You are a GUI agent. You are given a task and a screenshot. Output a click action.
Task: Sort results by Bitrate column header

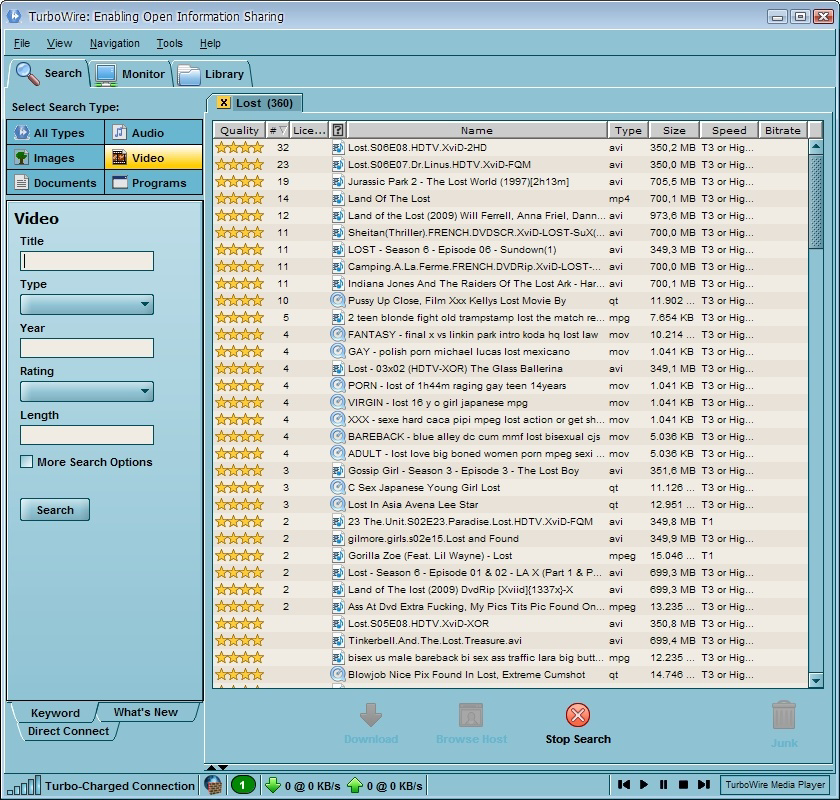783,130
